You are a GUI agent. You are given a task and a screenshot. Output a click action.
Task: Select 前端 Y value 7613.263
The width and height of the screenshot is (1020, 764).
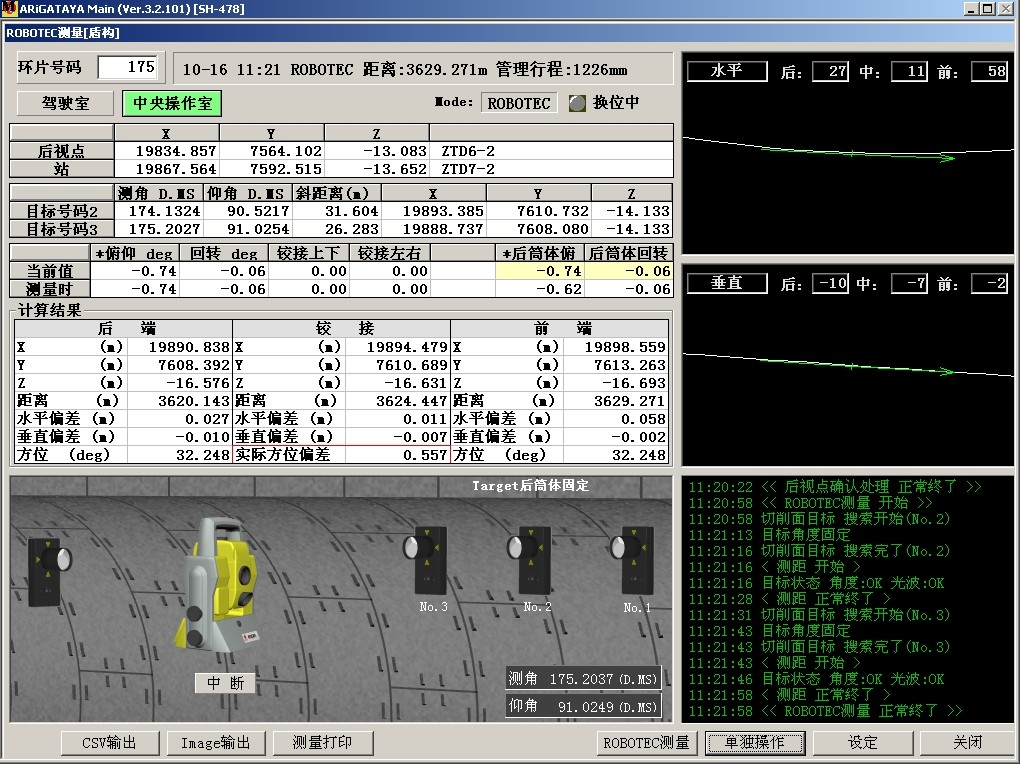coord(615,365)
